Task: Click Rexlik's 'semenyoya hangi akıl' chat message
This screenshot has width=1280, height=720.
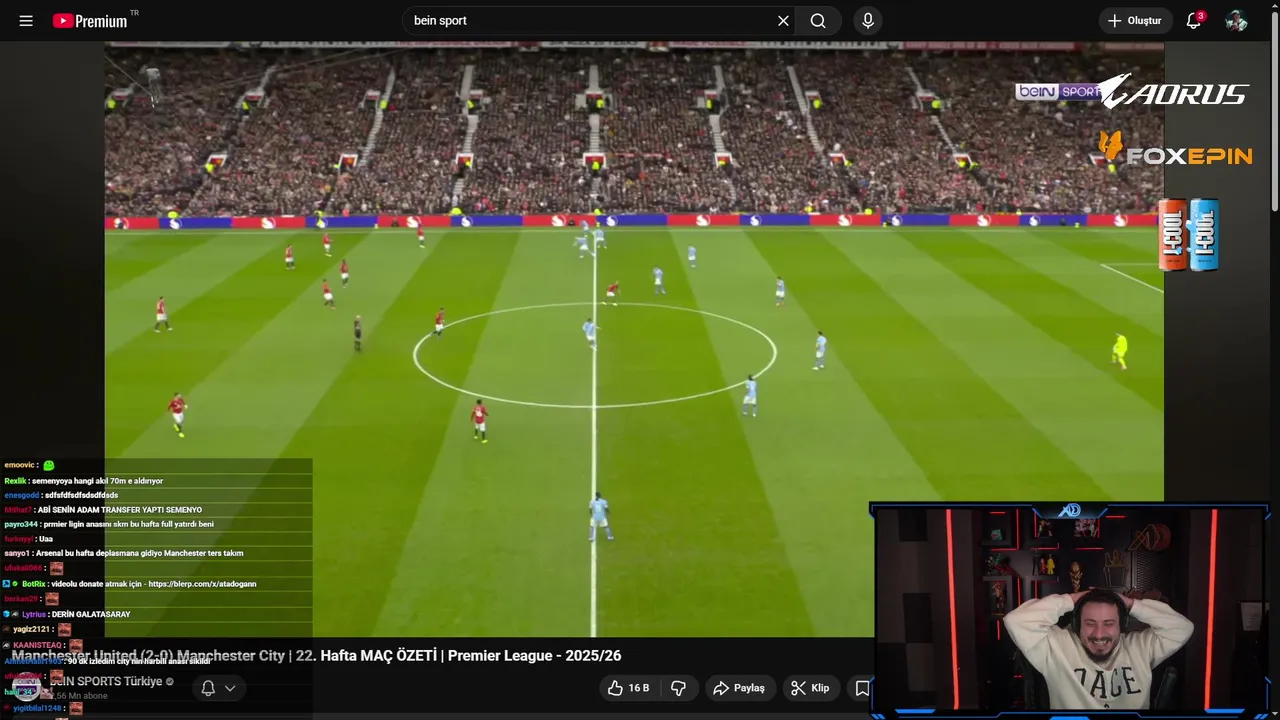Action: coord(84,481)
